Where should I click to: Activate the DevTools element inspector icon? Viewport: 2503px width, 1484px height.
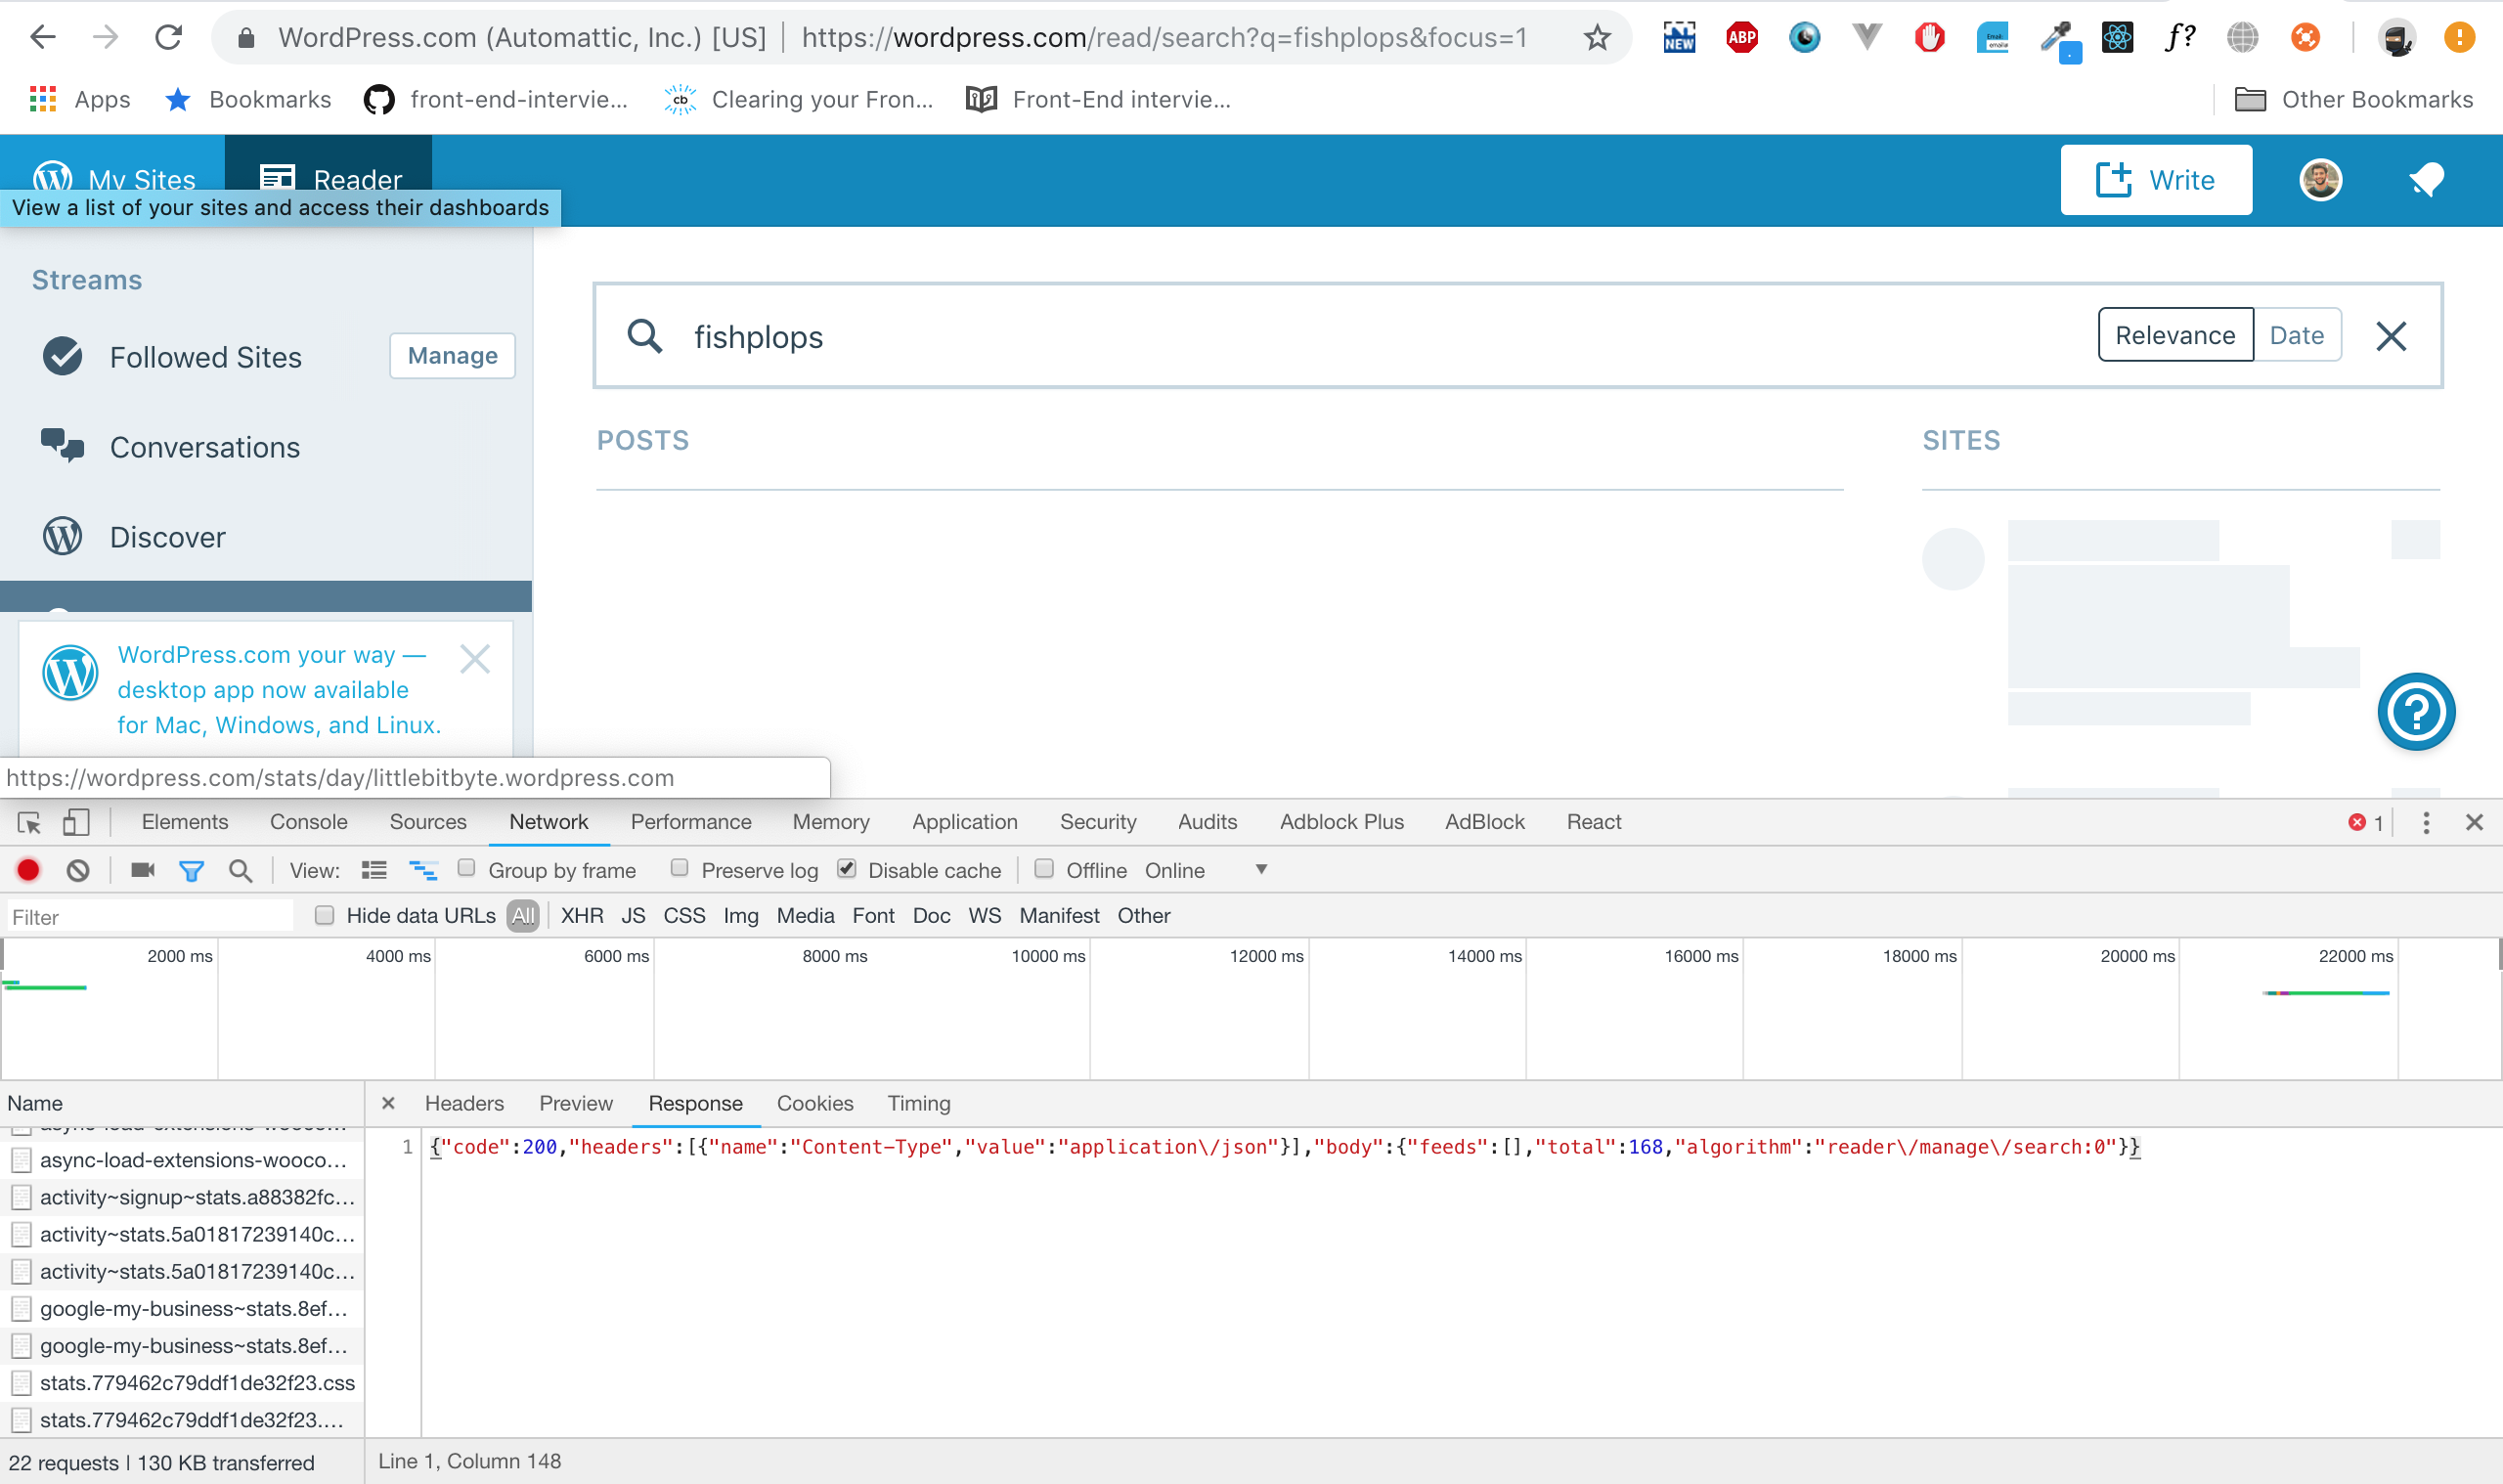(29, 822)
